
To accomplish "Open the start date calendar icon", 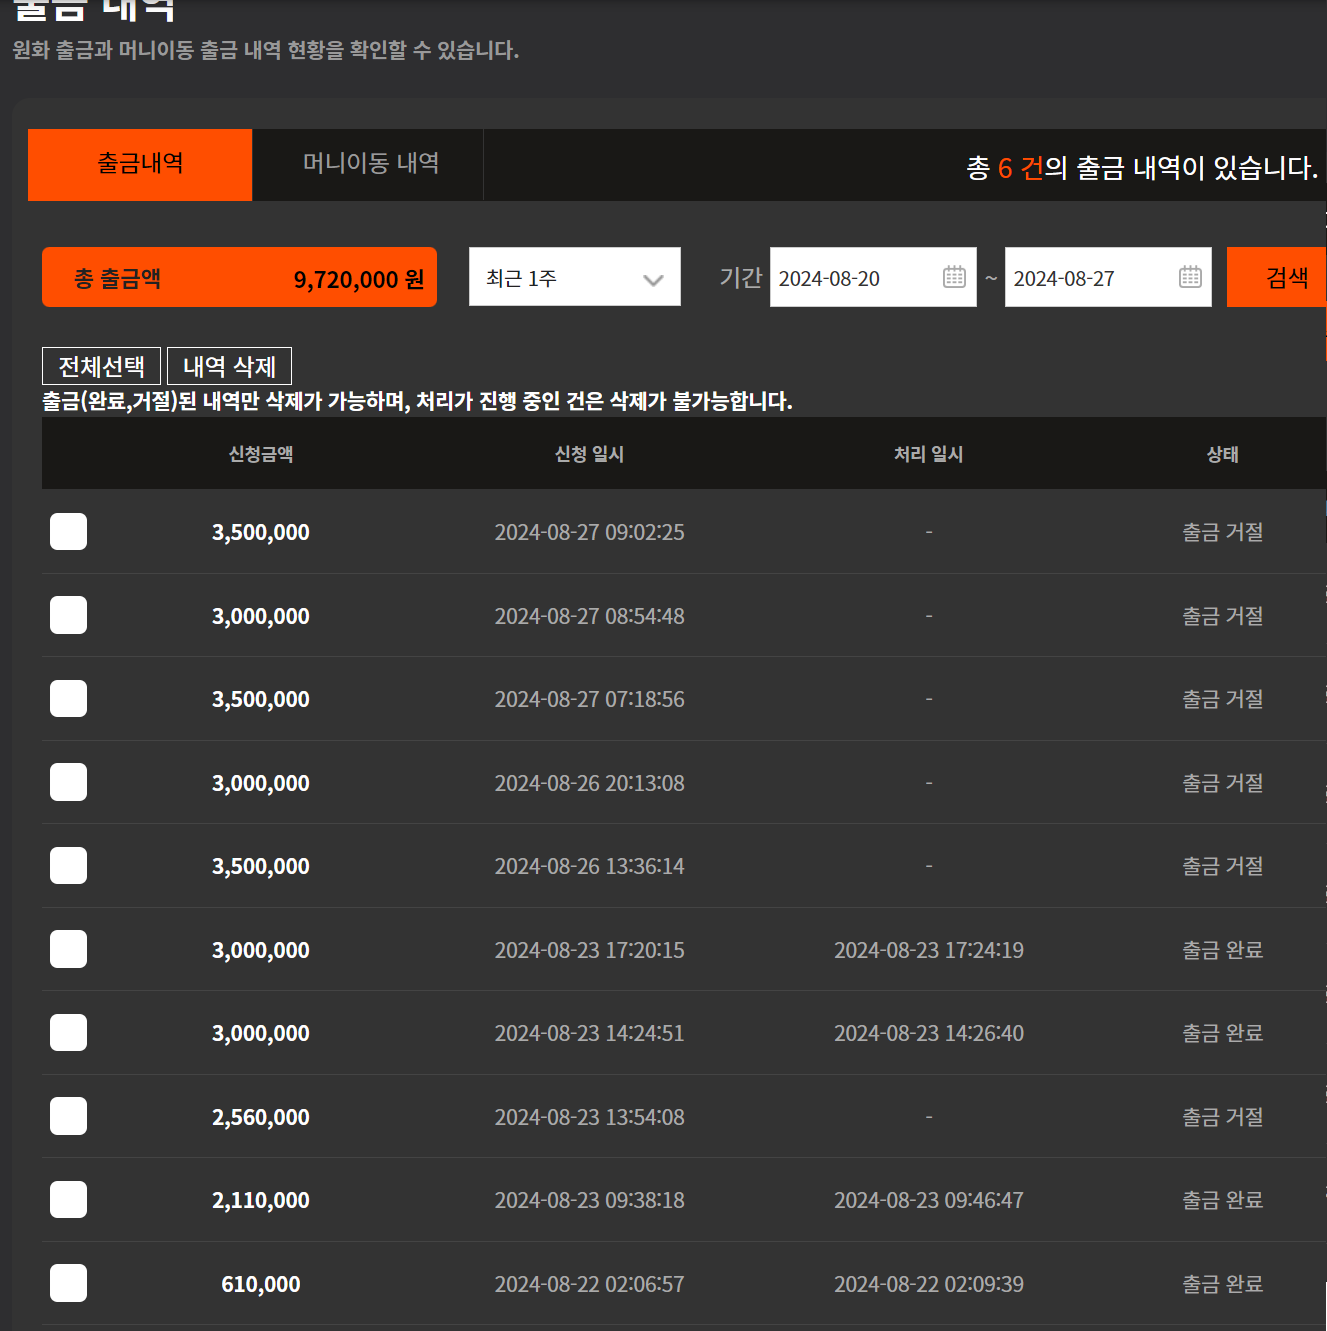I will click(x=954, y=277).
